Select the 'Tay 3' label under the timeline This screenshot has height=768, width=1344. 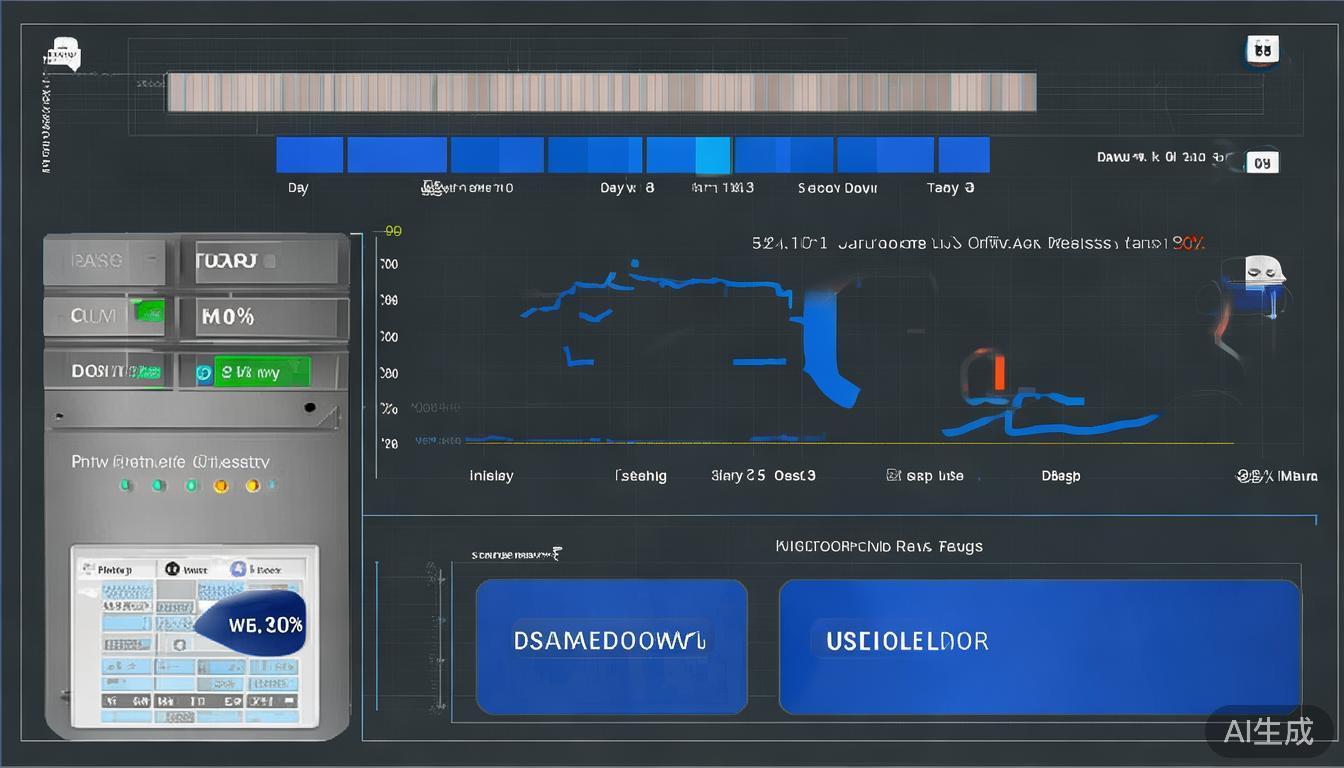pos(950,188)
